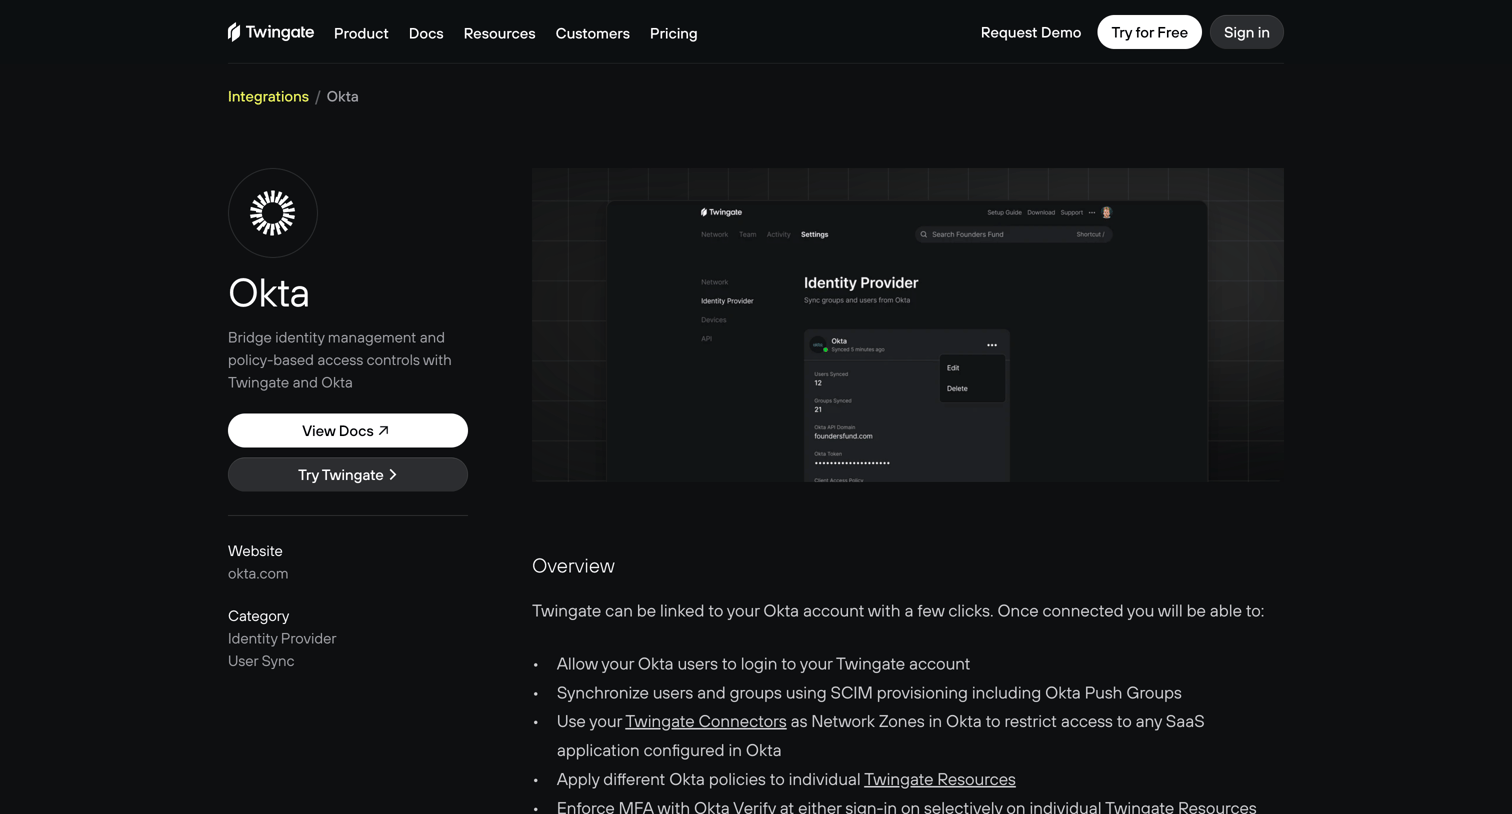Open the Pricing page
The width and height of the screenshot is (1512, 814).
click(x=674, y=33)
